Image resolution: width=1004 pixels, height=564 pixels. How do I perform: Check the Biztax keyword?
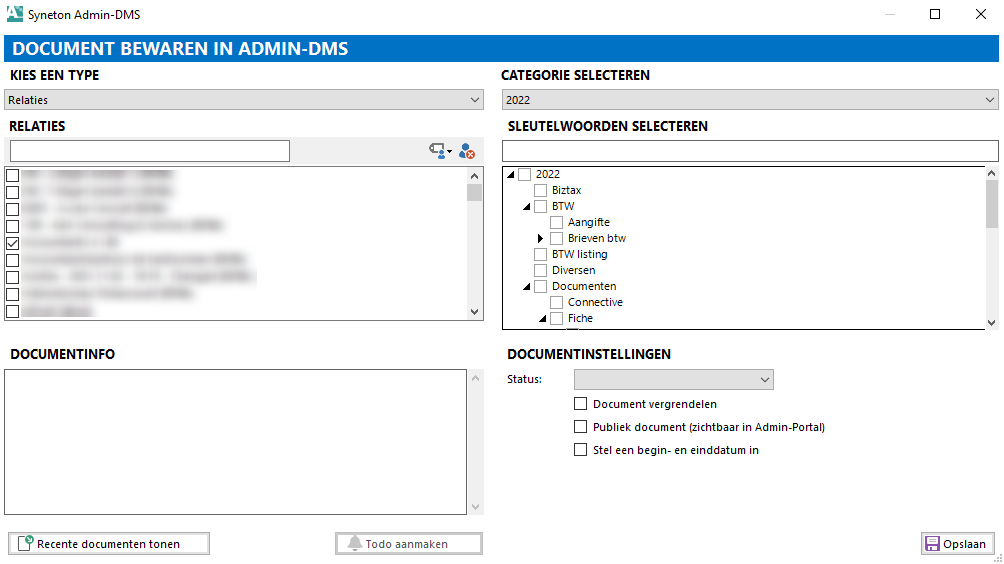pyautogui.click(x=541, y=190)
